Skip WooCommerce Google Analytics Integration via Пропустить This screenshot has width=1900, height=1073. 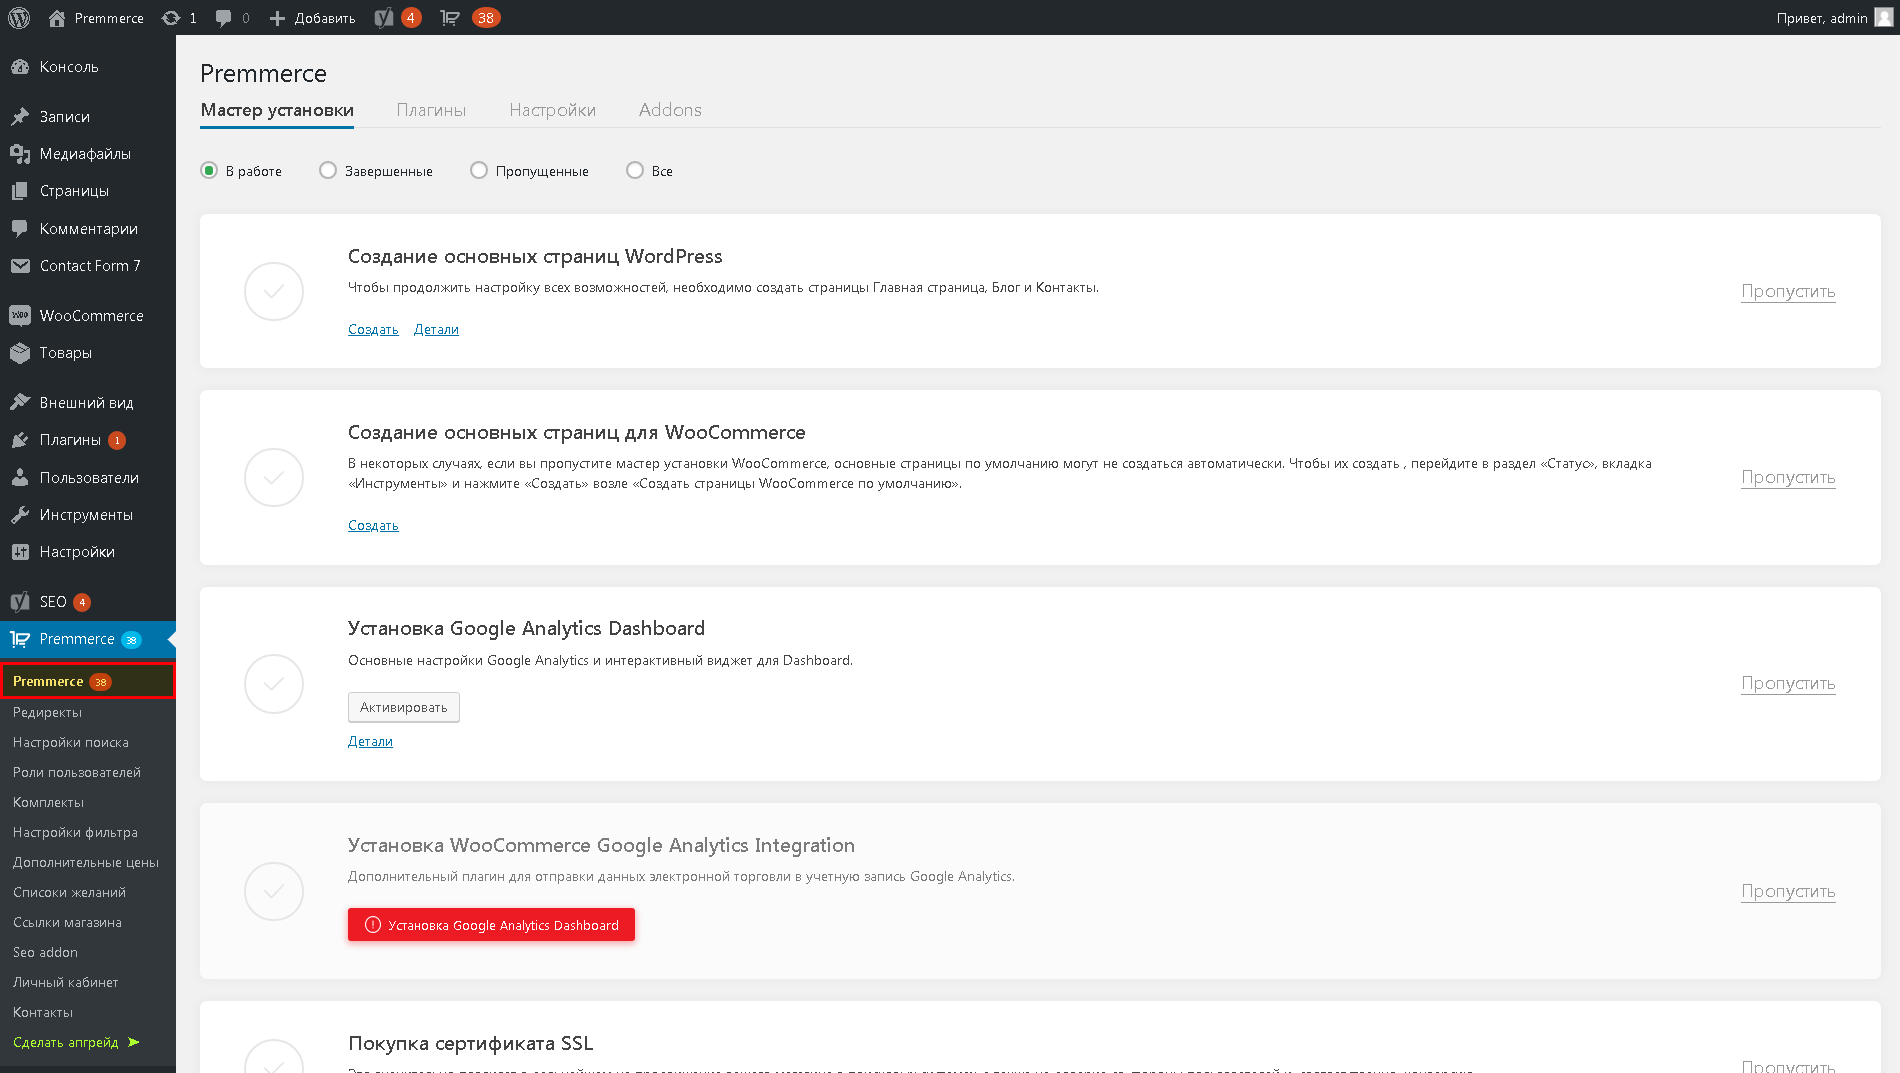click(x=1788, y=891)
